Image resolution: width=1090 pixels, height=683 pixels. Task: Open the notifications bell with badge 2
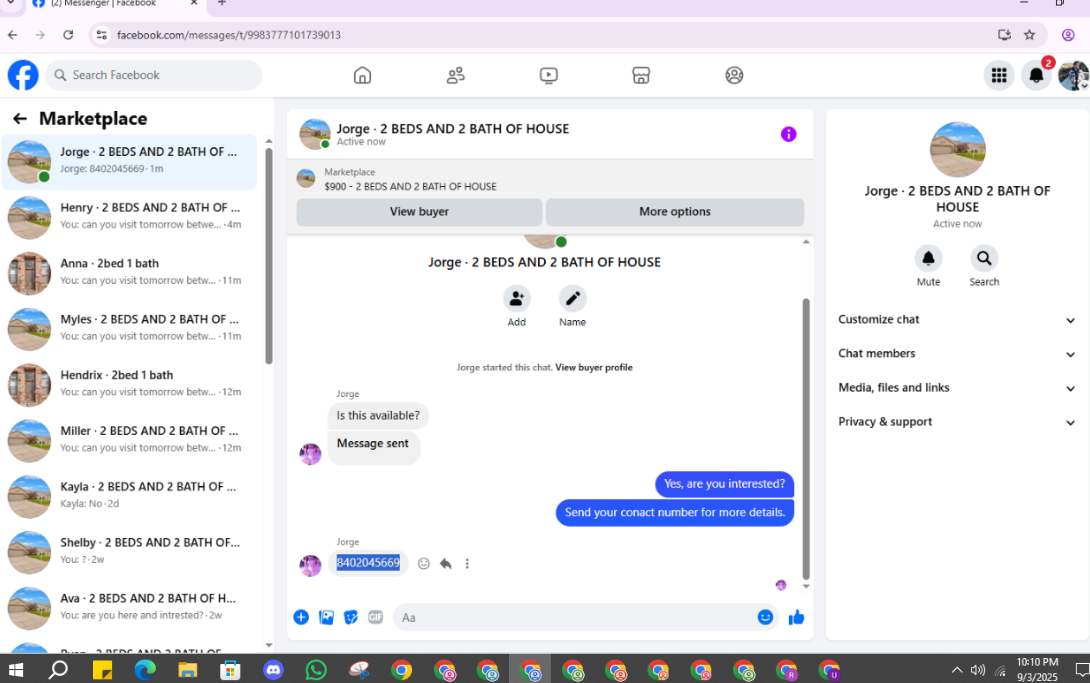coord(1036,75)
